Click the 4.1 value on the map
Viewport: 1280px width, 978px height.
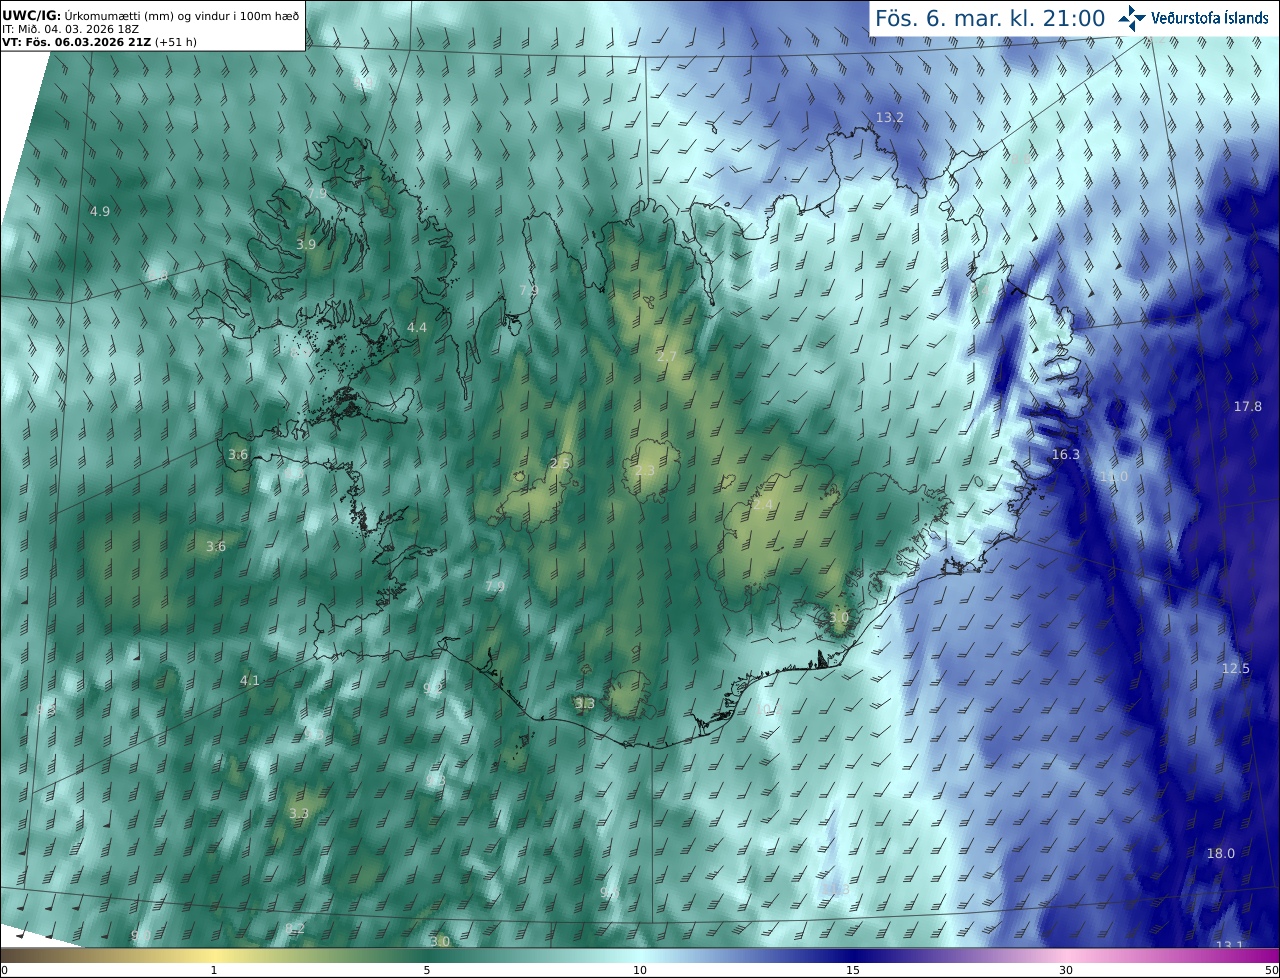tap(250, 681)
